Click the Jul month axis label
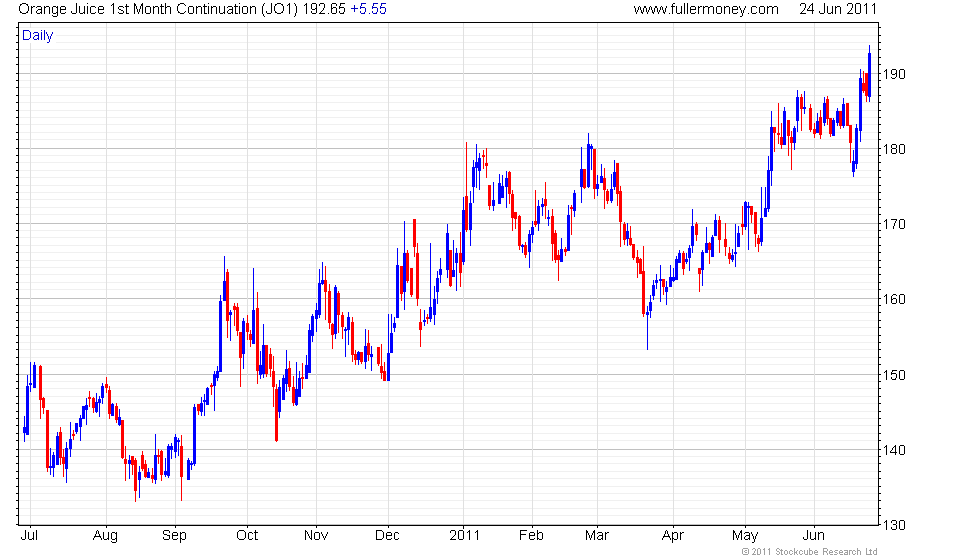Image resolution: width=960 pixels, height=560 pixels. [x=29, y=536]
